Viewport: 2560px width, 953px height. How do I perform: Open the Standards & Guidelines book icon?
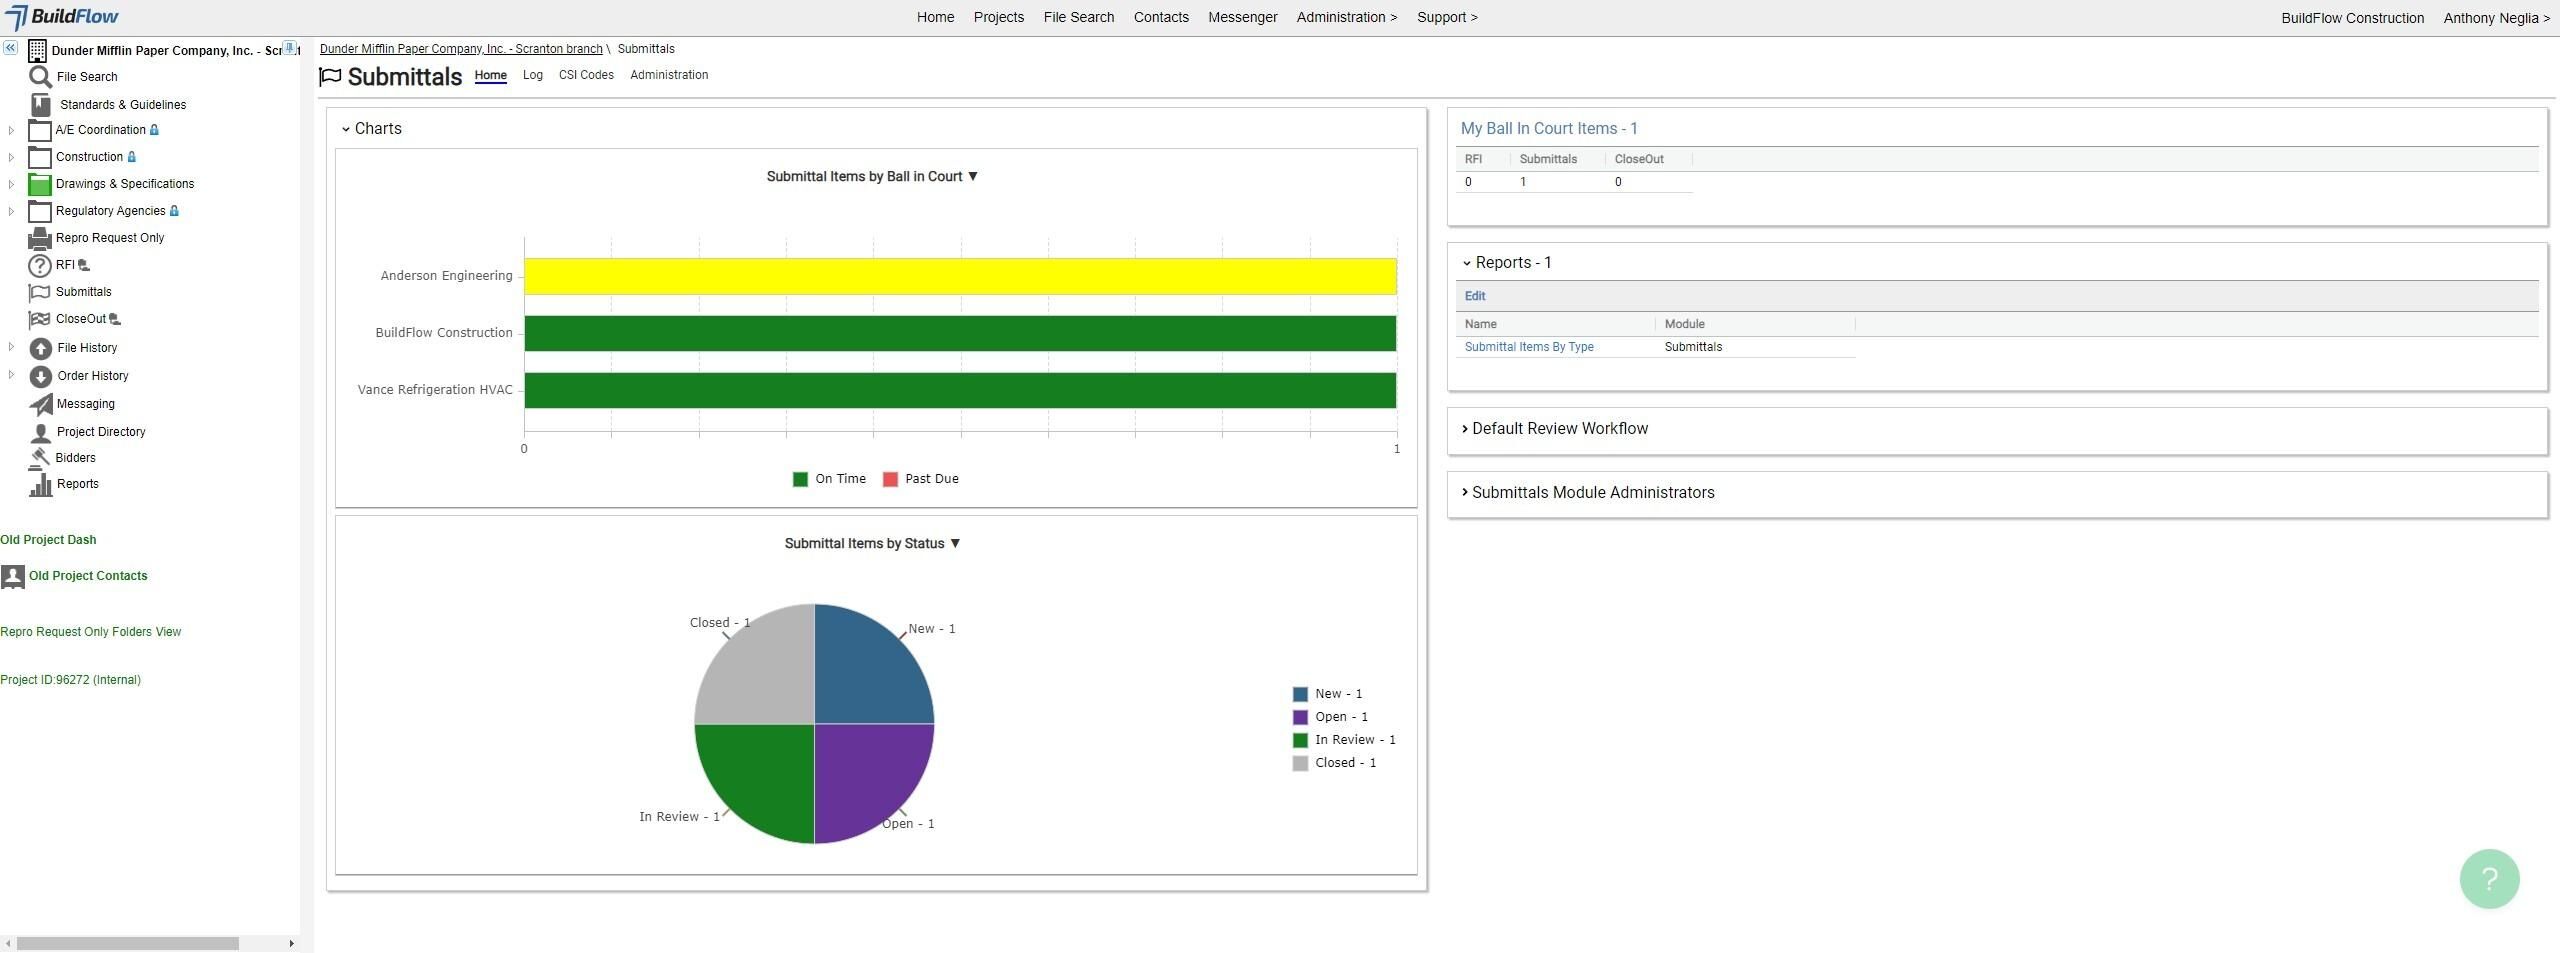41,104
